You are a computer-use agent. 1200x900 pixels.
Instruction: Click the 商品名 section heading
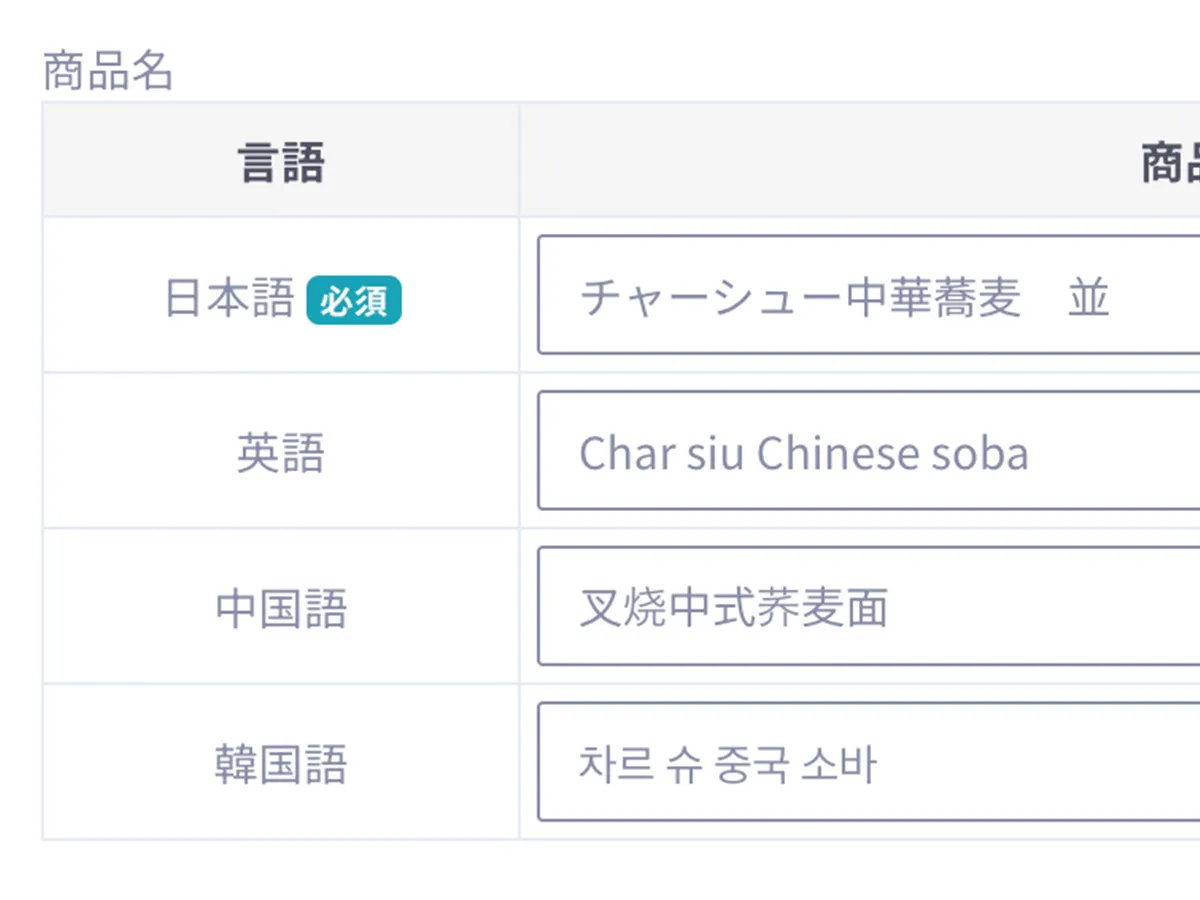[x=108, y=72]
